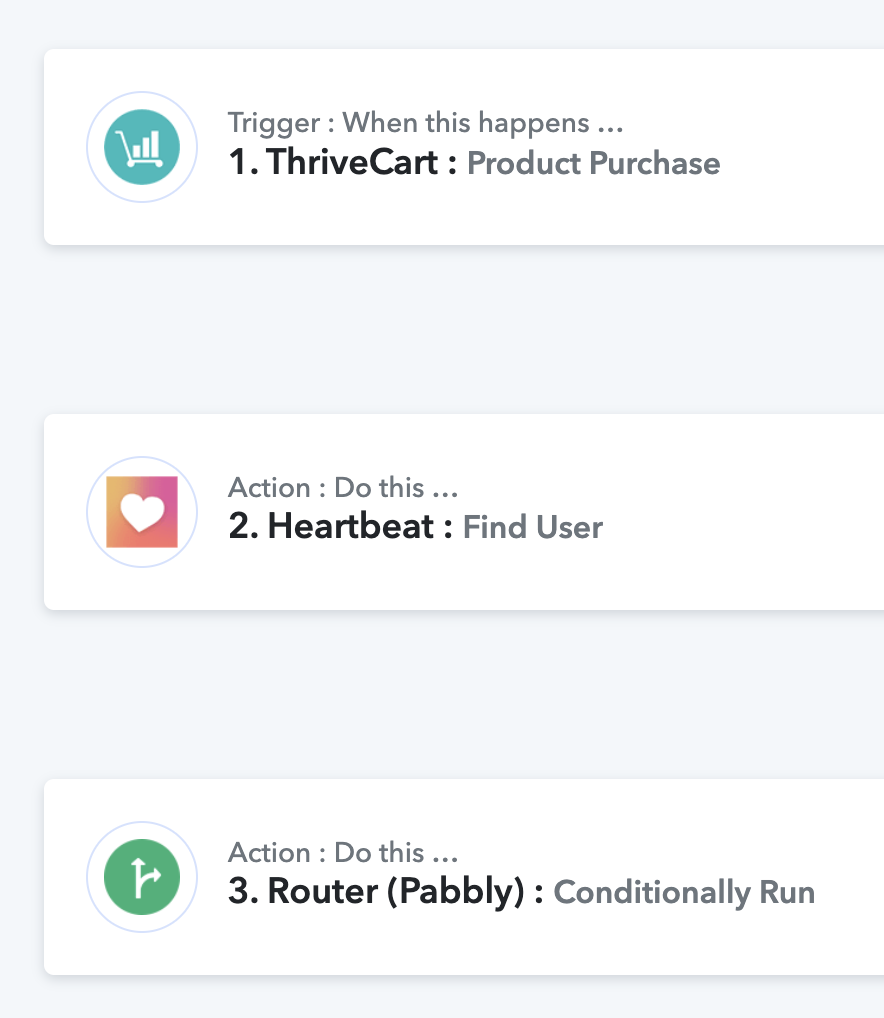Click the ThriveCart shopping cart icon
The height and width of the screenshot is (1018, 884).
141,147
